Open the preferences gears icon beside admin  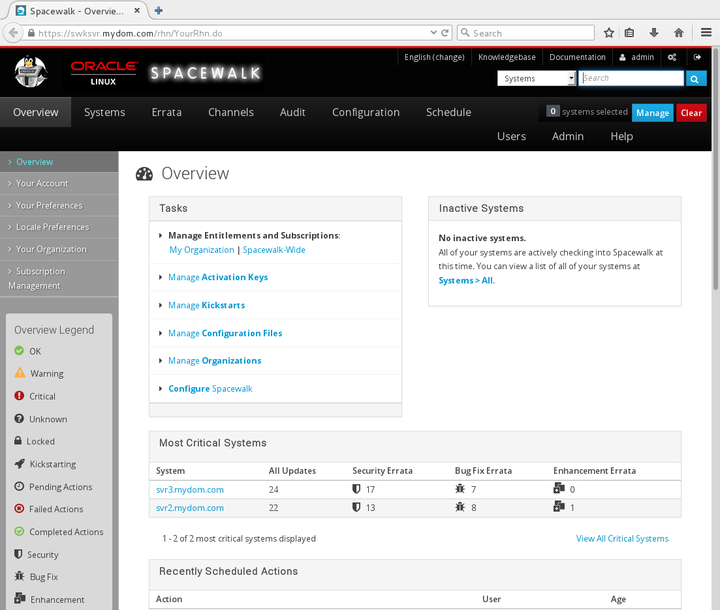tap(672, 57)
